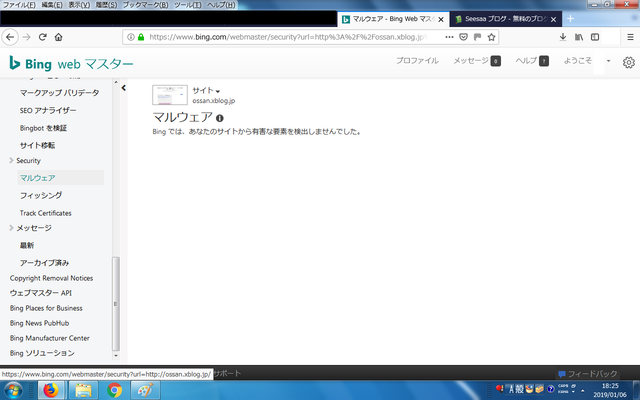640x400 pixels.
Task: Open Track Certificates in the sidebar
Action: click(x=46, y=213)
